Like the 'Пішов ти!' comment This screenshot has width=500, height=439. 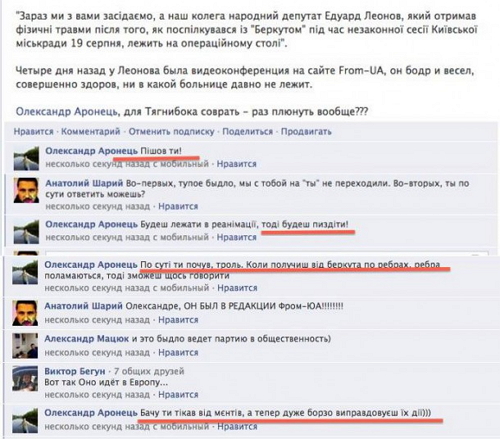[237, 164]
